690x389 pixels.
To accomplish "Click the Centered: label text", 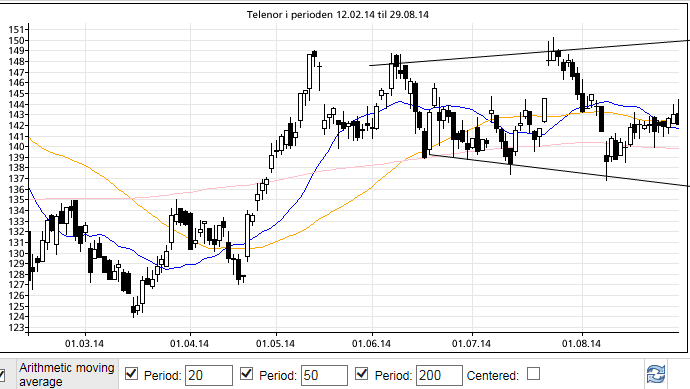I will (493, 376).
